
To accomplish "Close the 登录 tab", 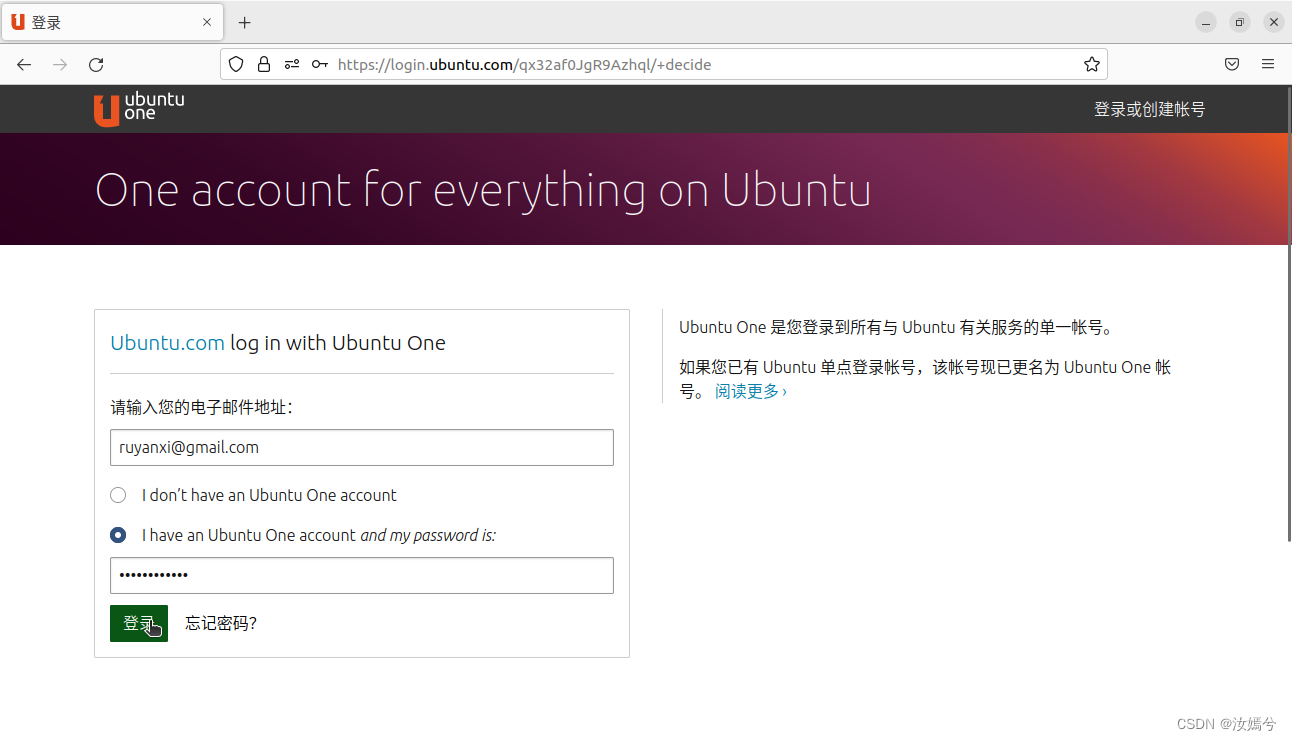I will [207, 22].
